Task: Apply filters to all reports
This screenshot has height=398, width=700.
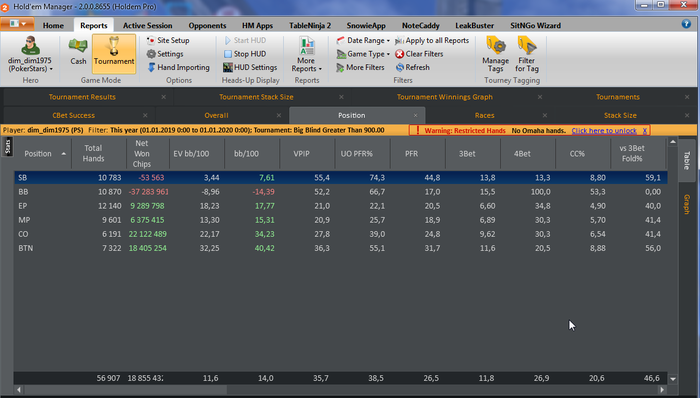Action: pyautogui.click(x=432, y=40)
